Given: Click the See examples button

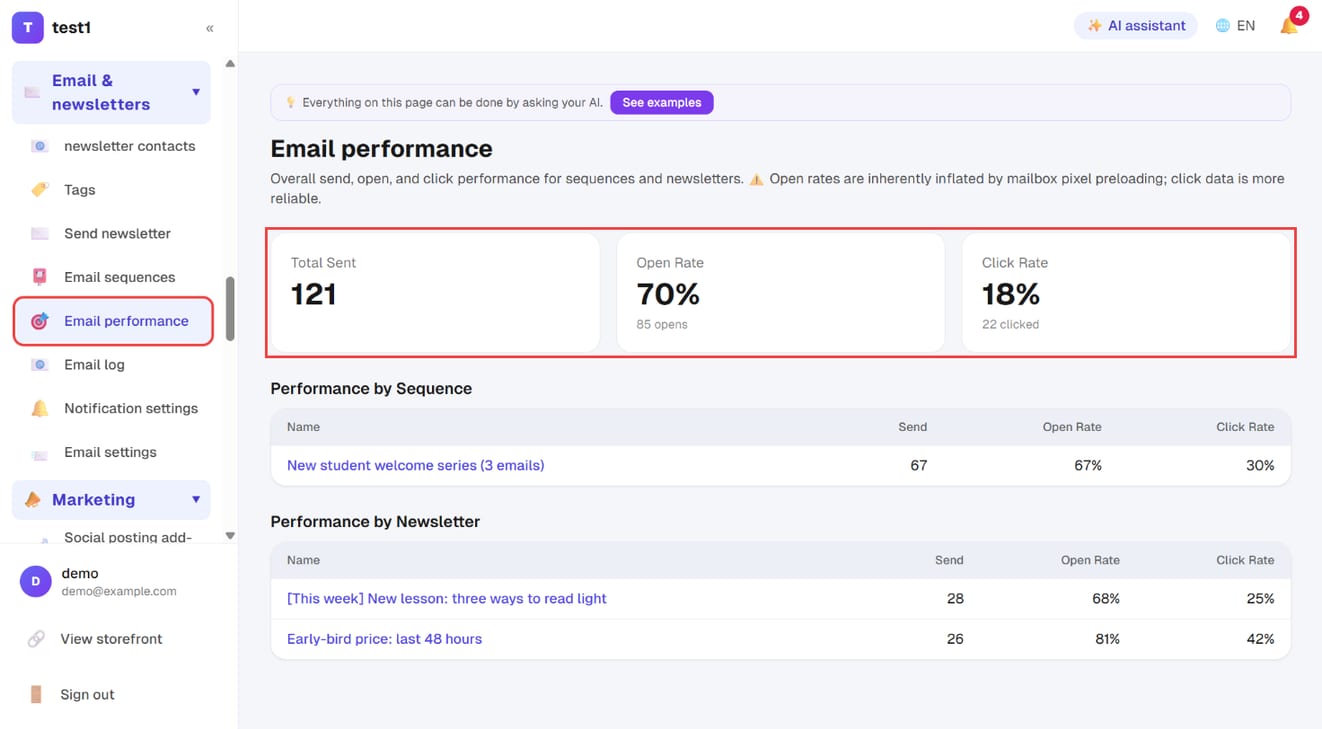Looking at the screenshot, I should coord(662,102).
